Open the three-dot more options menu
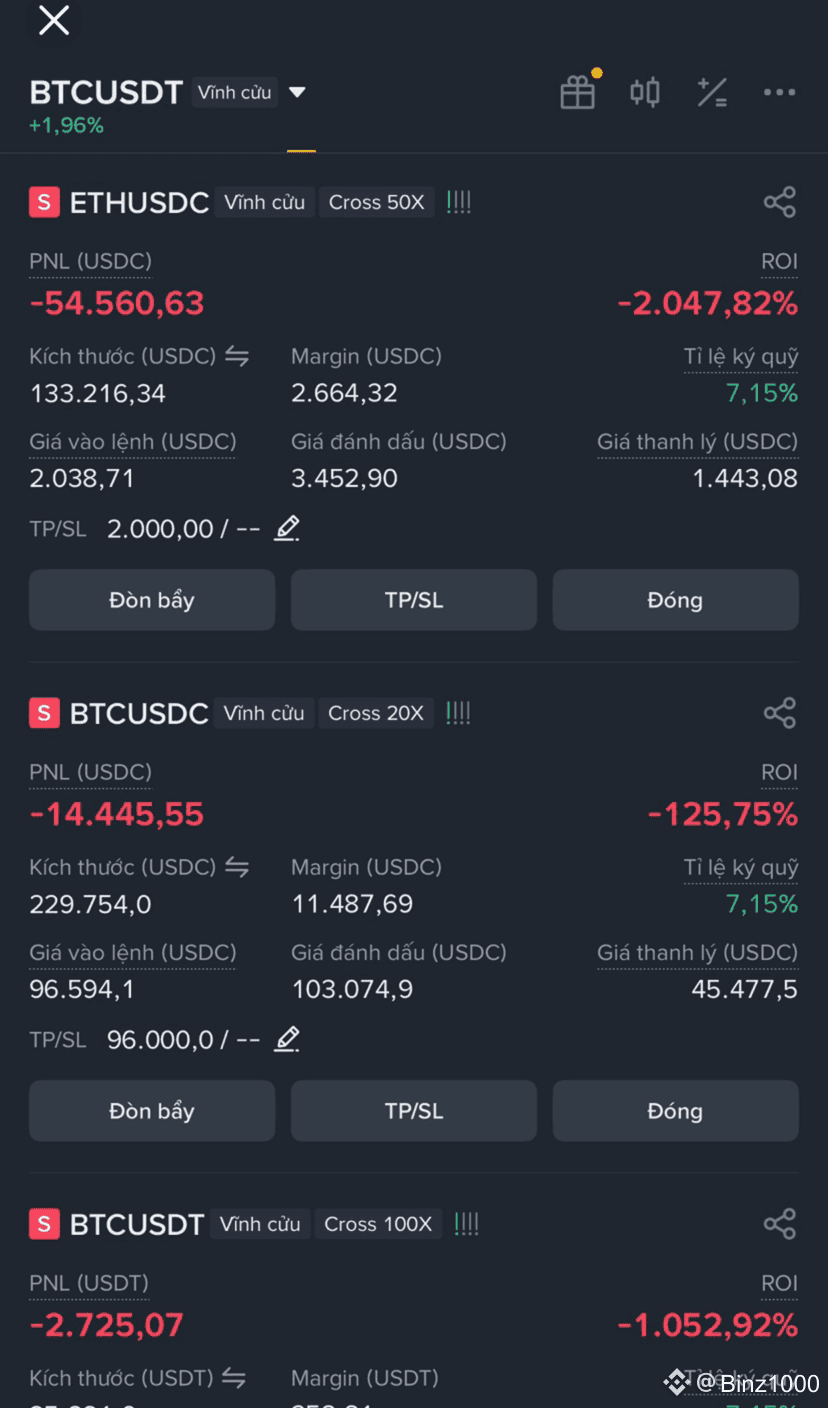Screen dimensions: 828x1408 [779, 92]
